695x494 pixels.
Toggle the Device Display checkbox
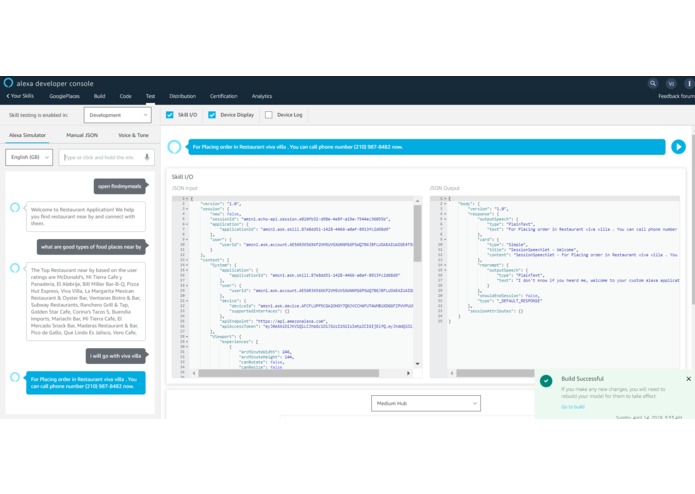(x=212, y=115)
